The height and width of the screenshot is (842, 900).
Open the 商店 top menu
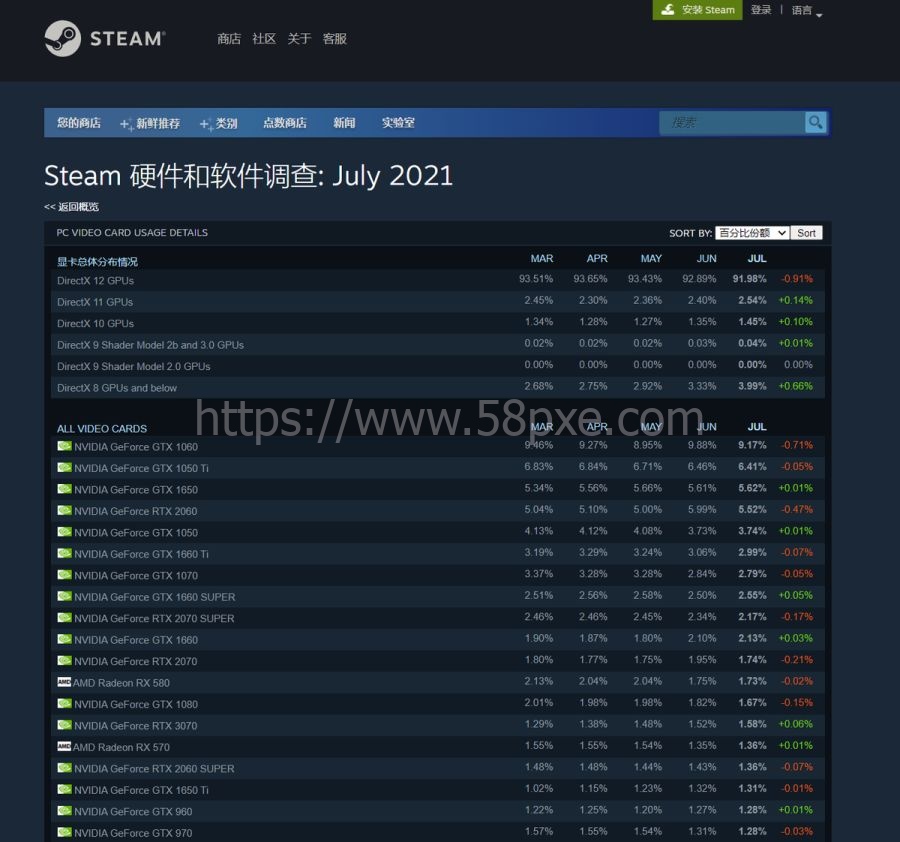click(228, 38)
